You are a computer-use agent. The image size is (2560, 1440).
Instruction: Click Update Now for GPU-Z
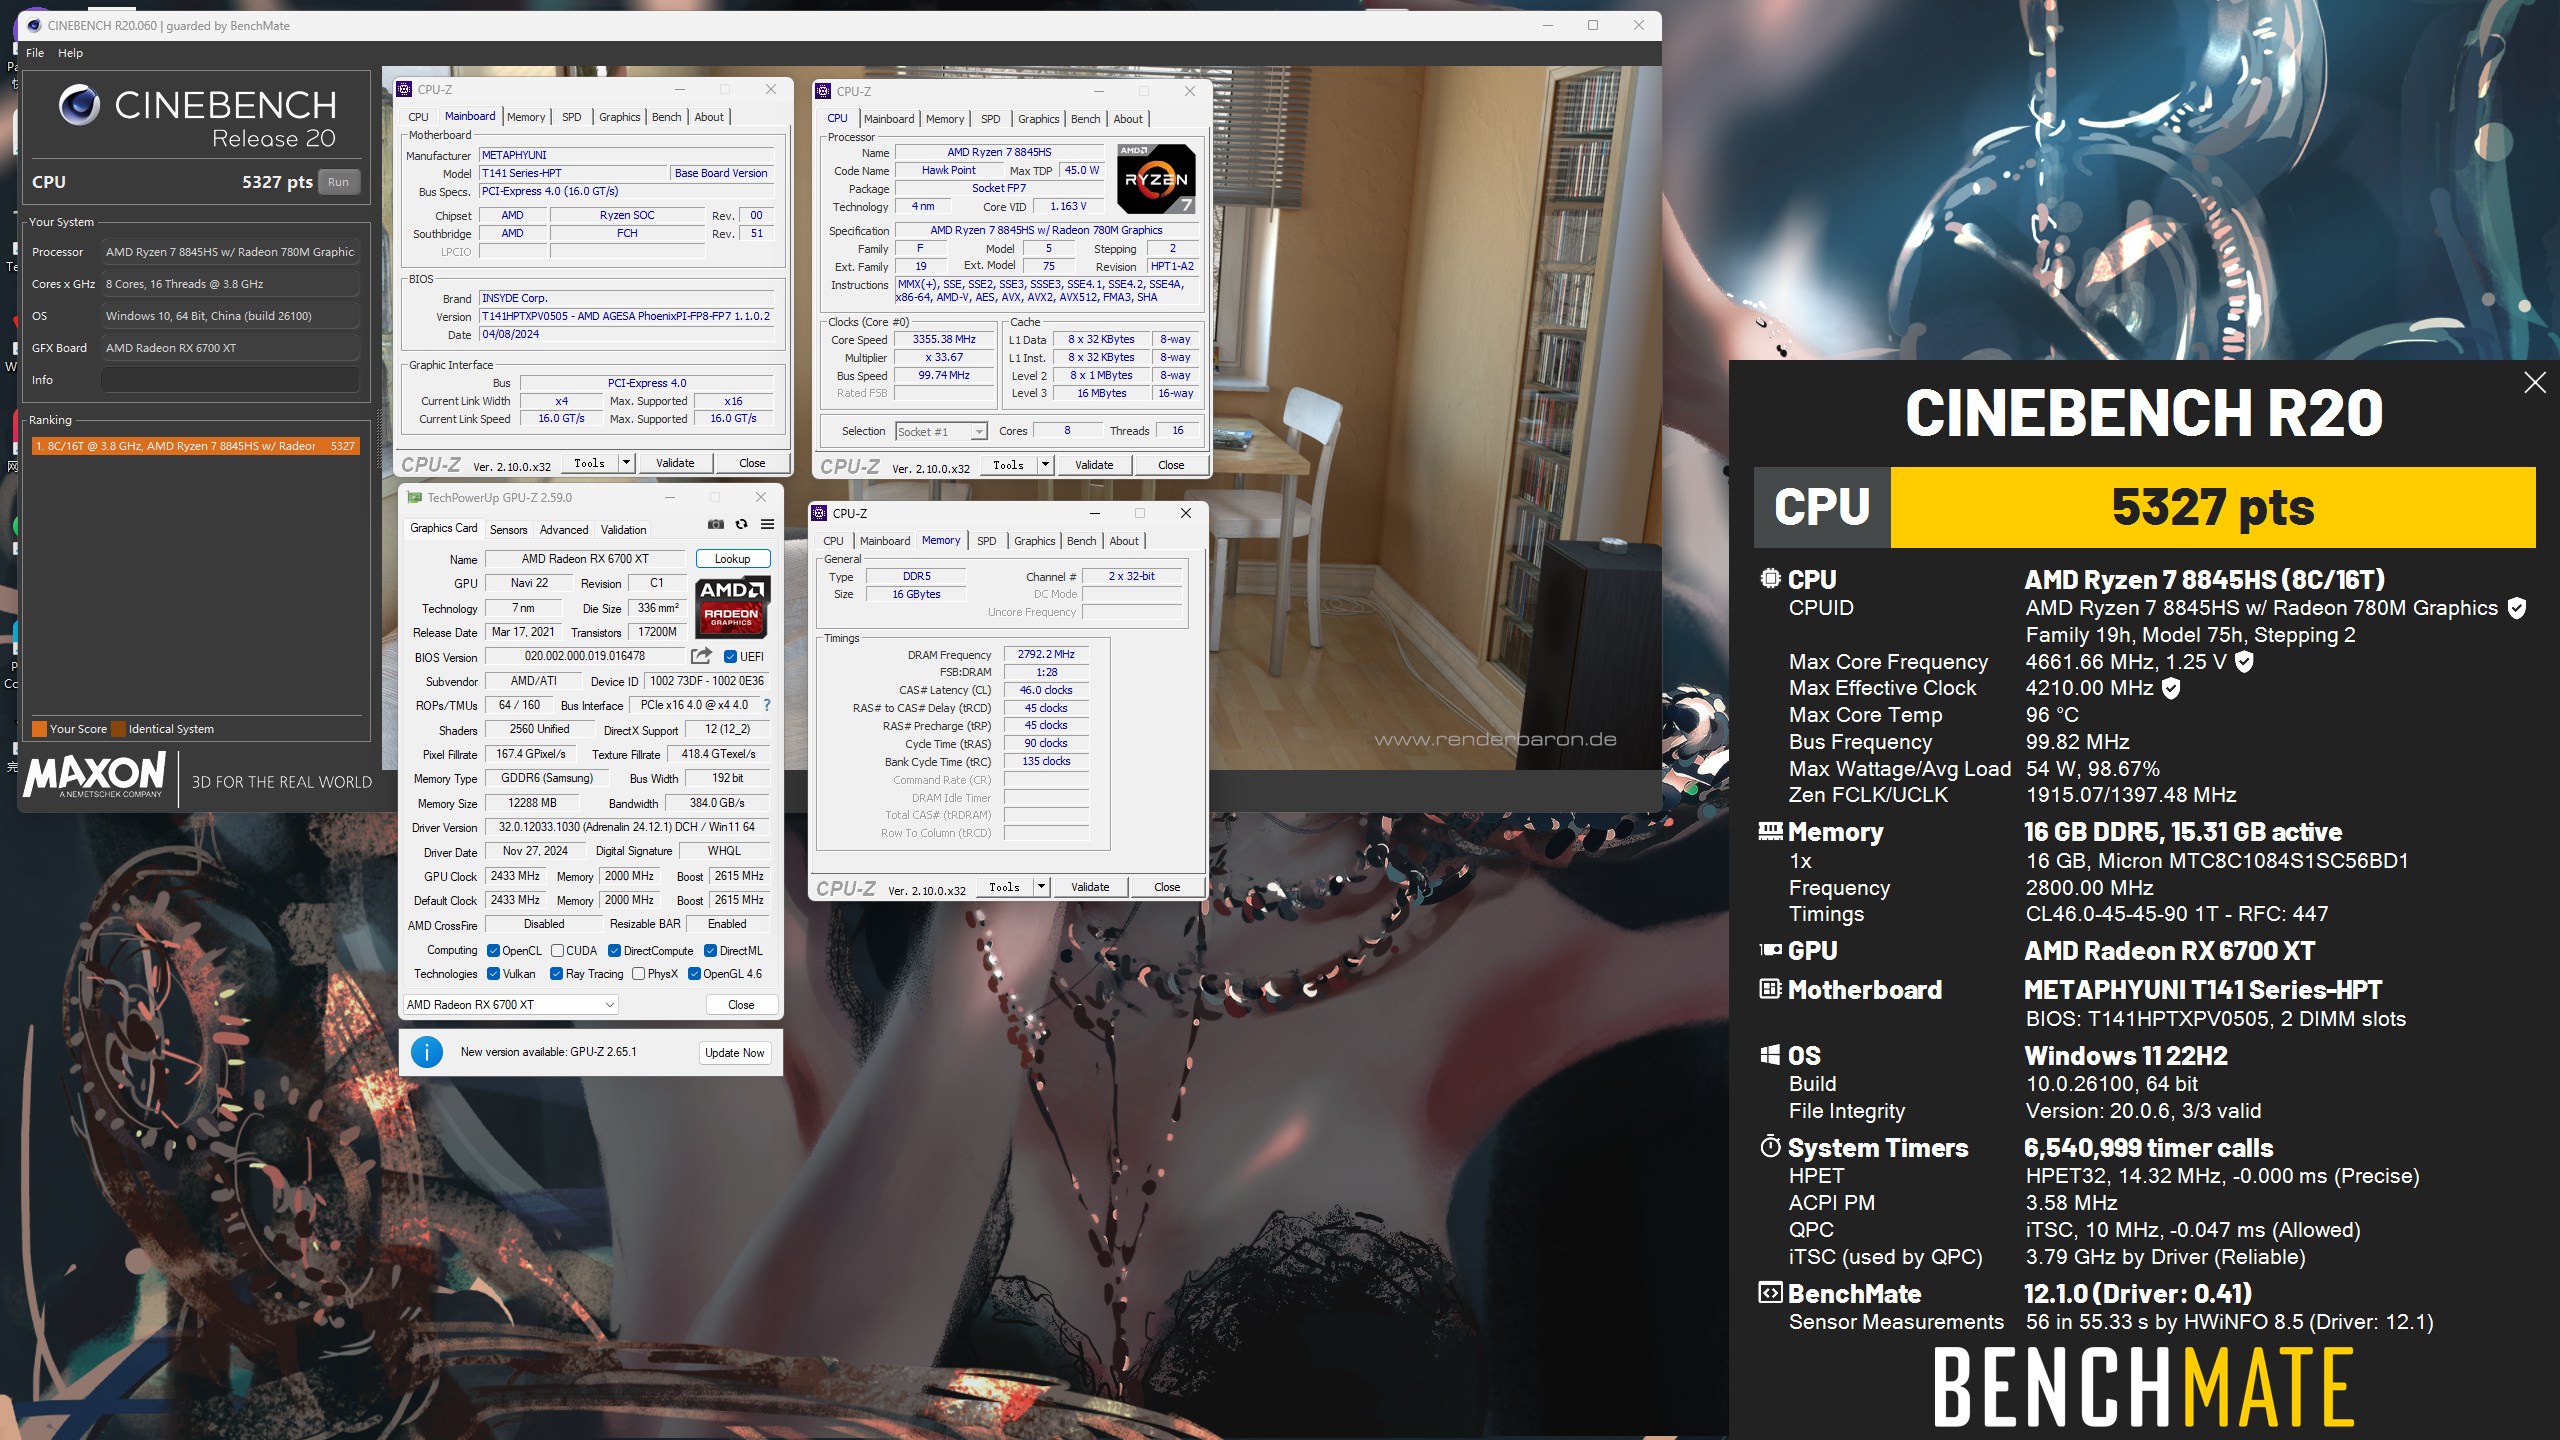[x=734, y=1052]
